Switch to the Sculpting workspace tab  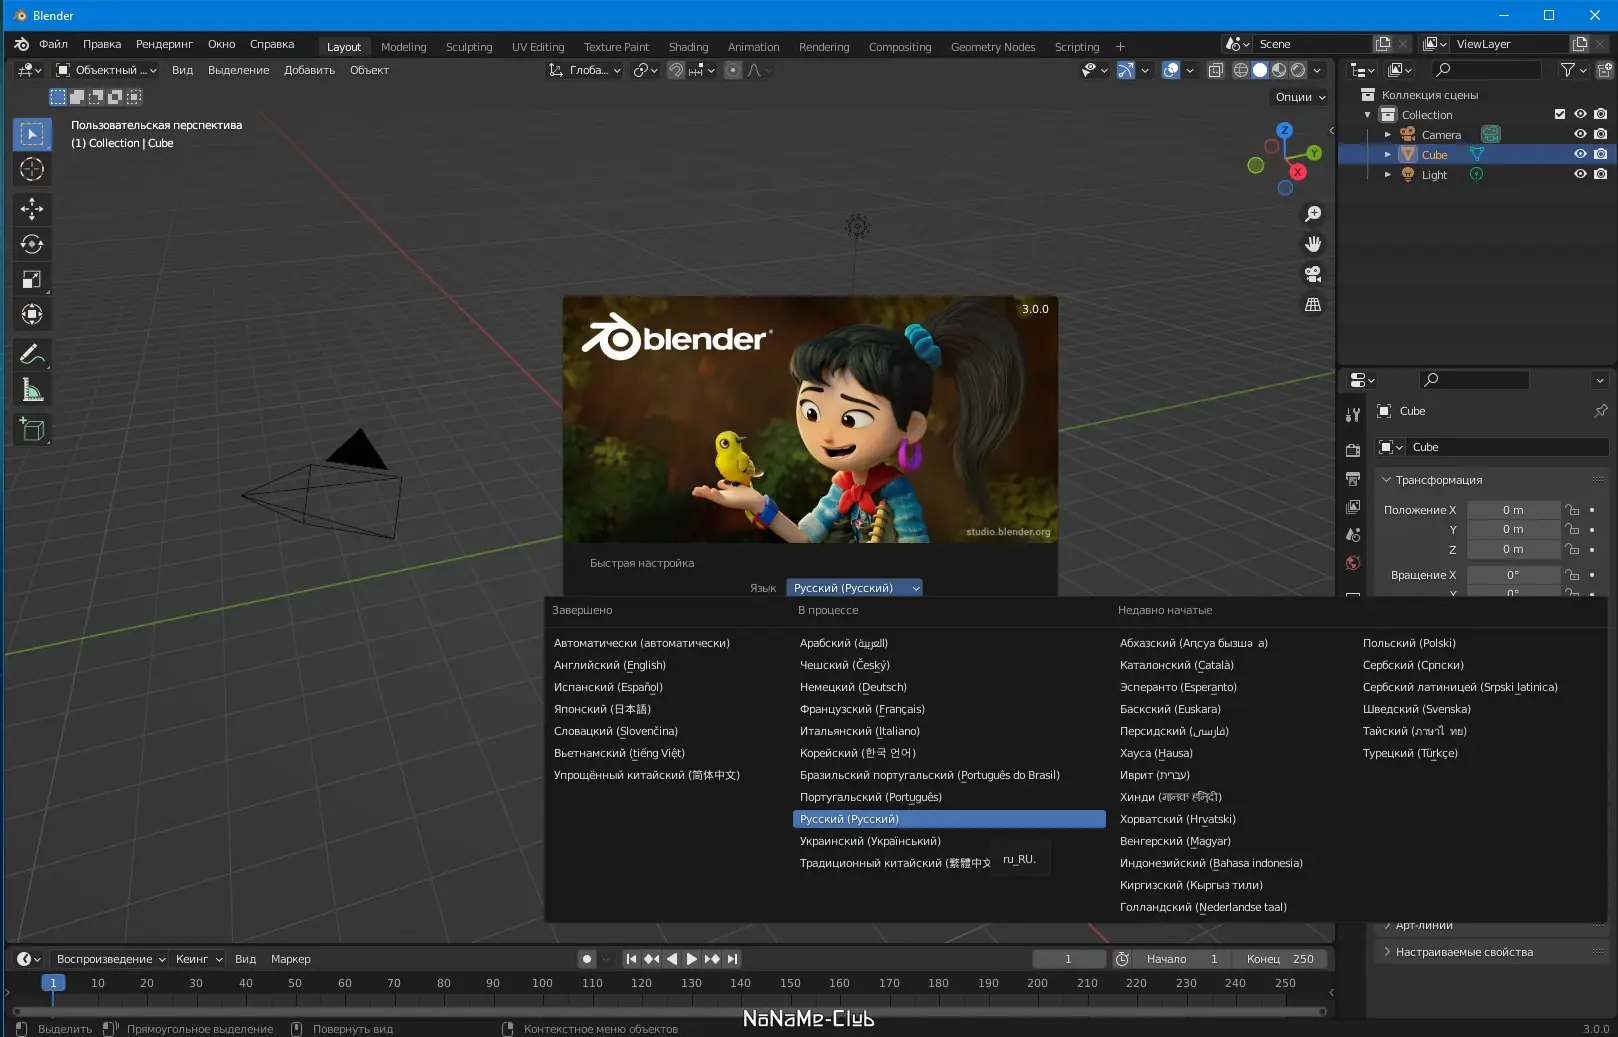pyautogui.click(x=468, y=47)
